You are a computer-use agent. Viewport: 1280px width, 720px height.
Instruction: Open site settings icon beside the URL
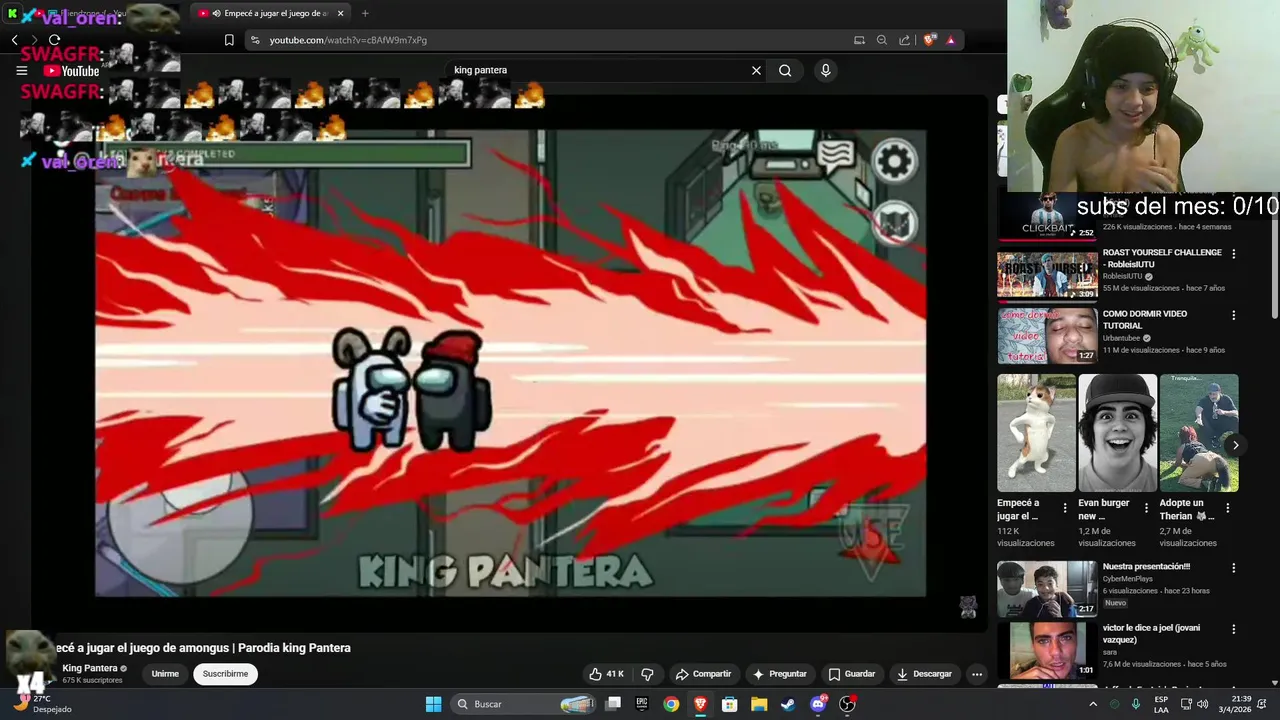click(x=254, y=40)
